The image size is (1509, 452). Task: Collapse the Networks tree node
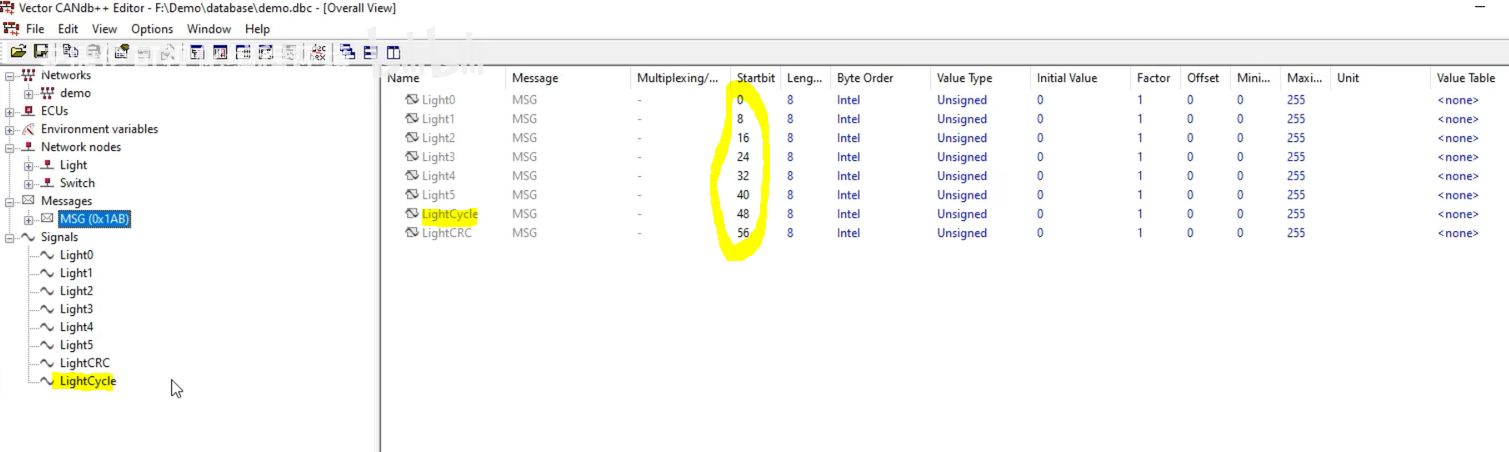(x=10, y=76)
